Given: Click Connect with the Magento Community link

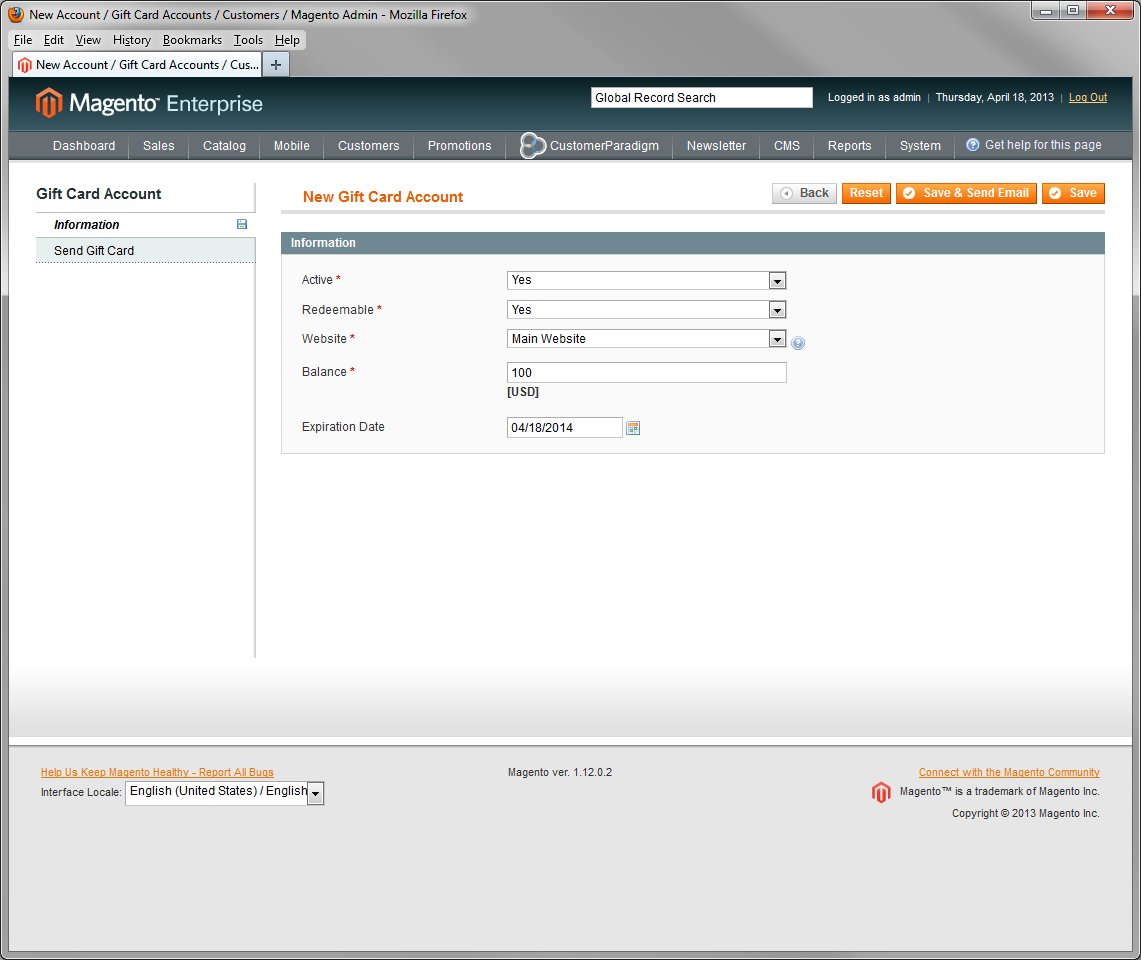Looking at the screenshot, I should point(1009,772).
